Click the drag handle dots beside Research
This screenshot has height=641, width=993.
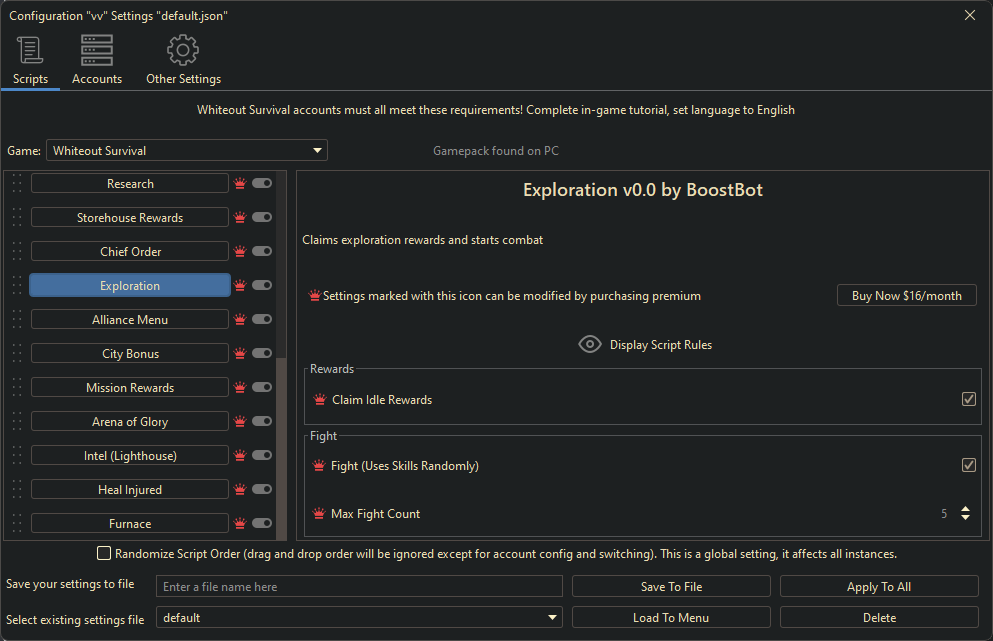tap(17, 183)
